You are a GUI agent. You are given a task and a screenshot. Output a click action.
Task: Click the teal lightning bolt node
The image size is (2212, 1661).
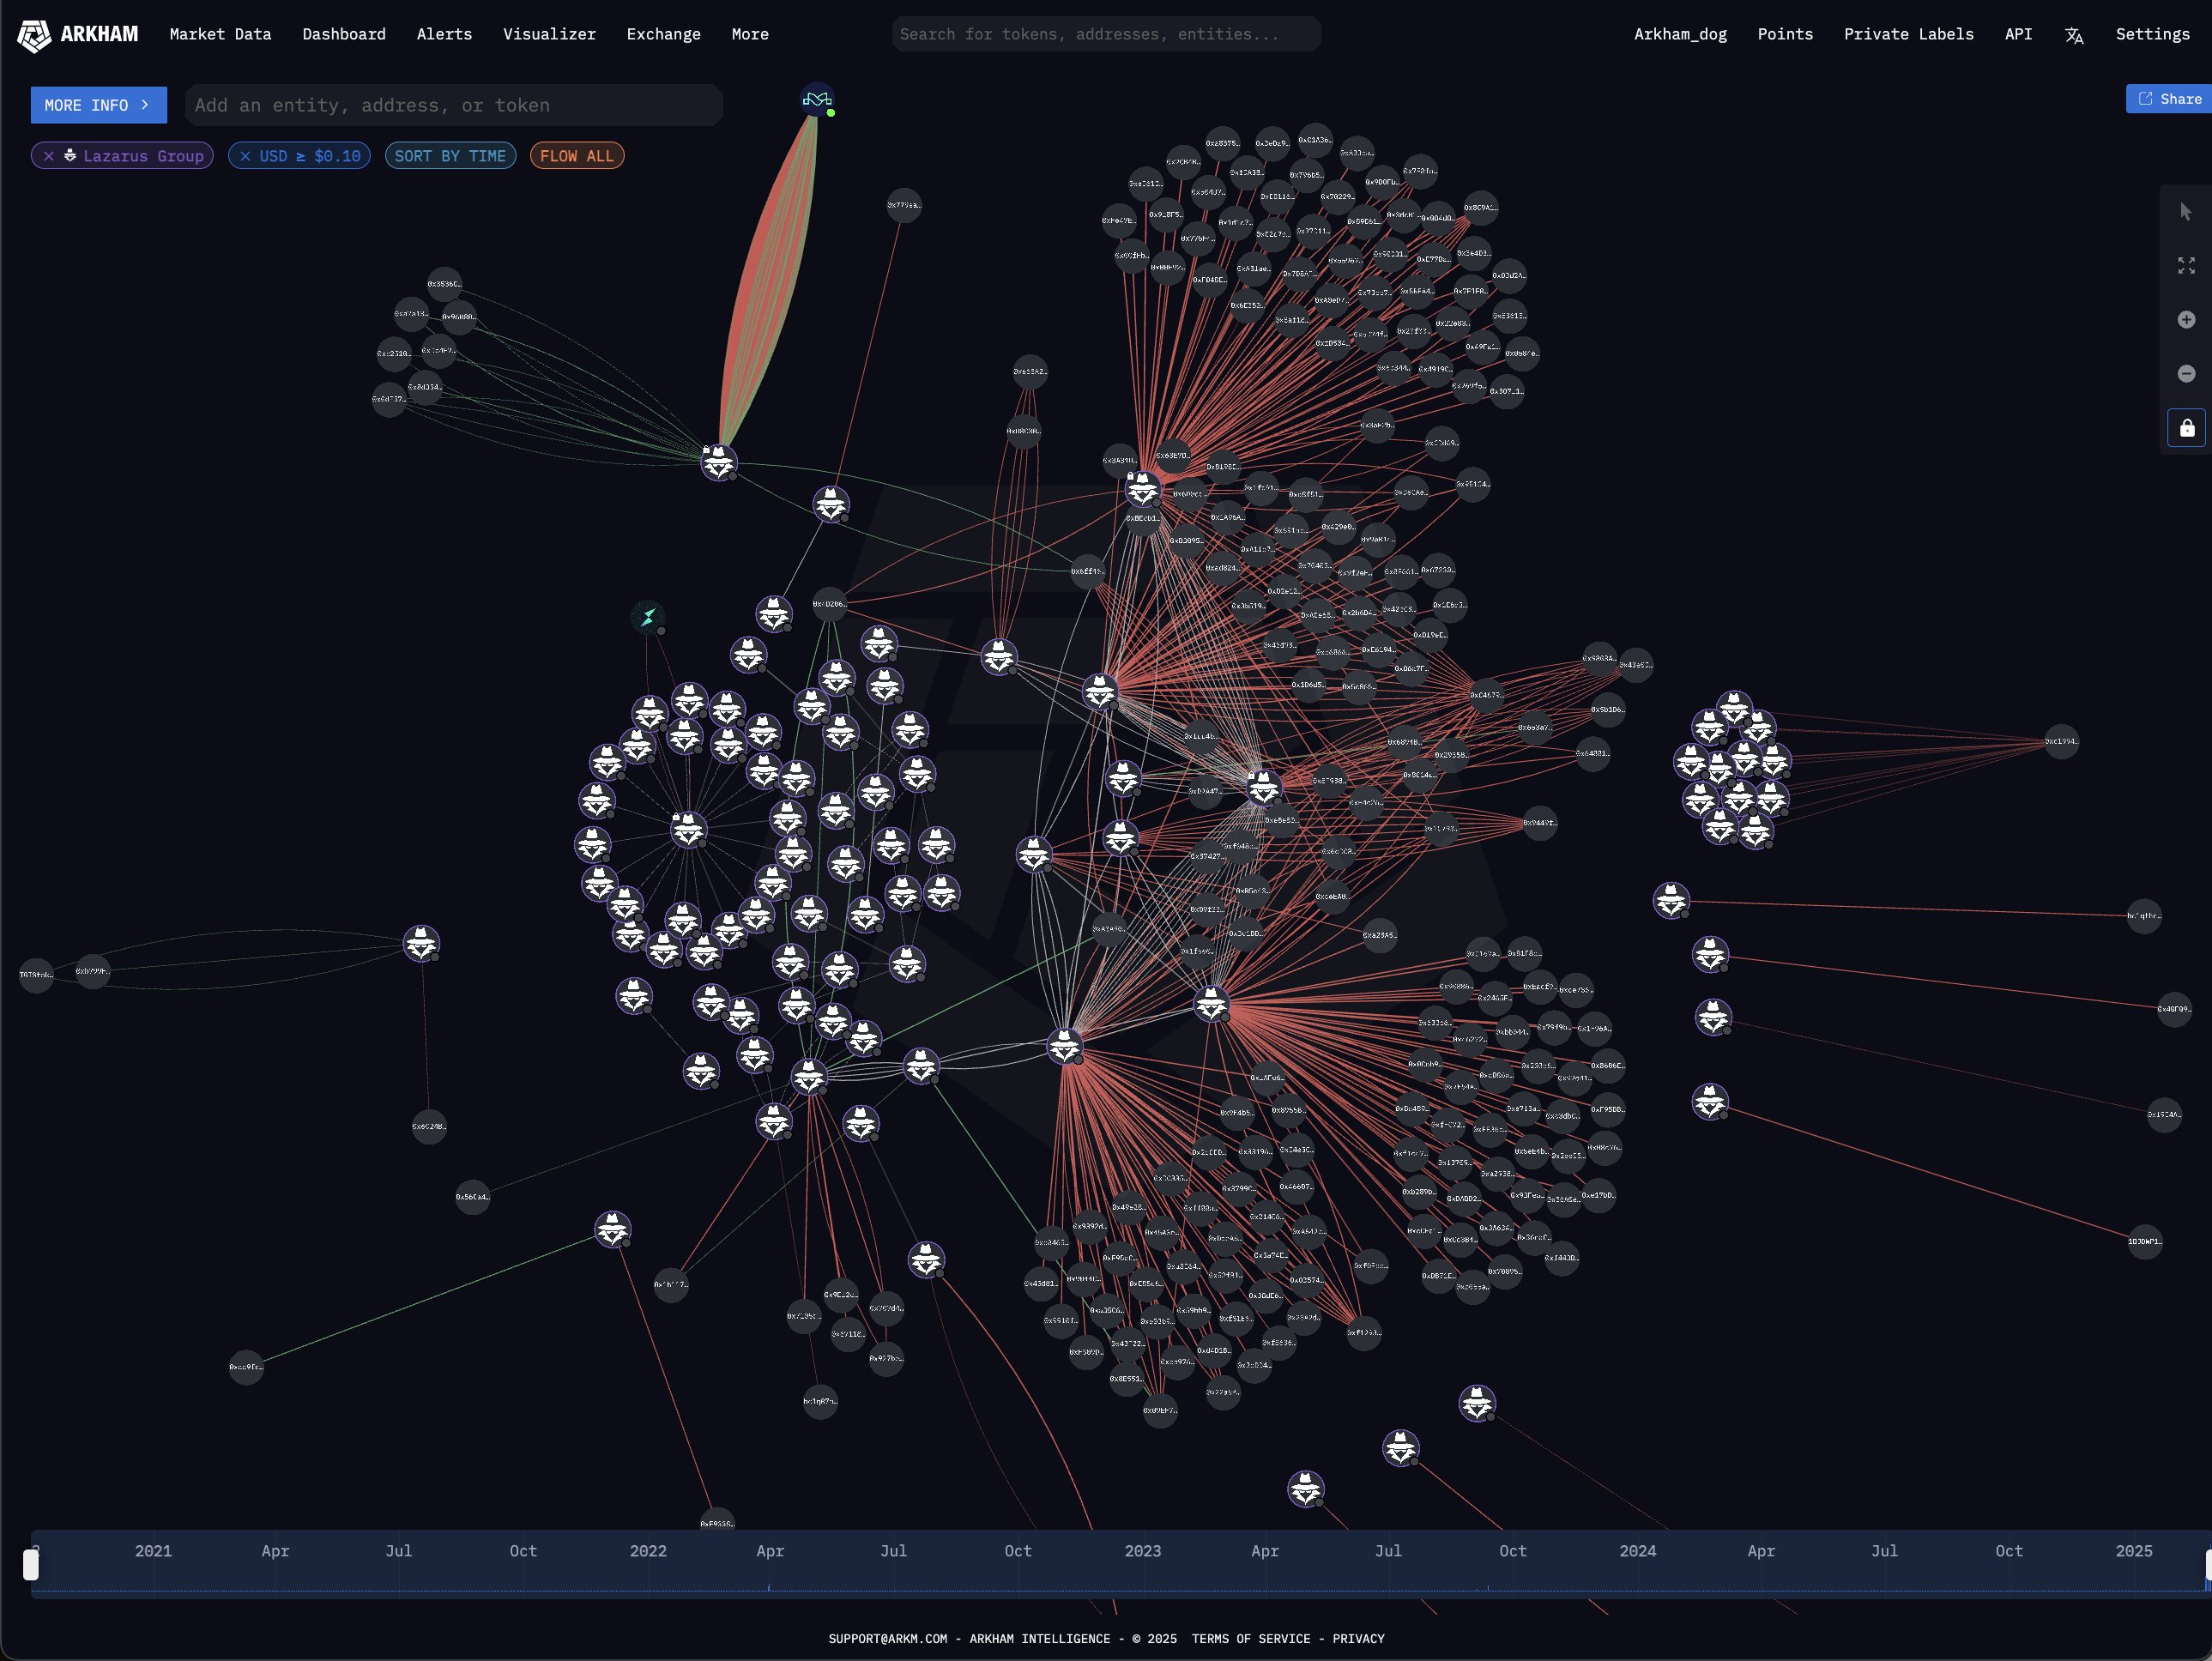pyautogui.click(x=648, y=617)
